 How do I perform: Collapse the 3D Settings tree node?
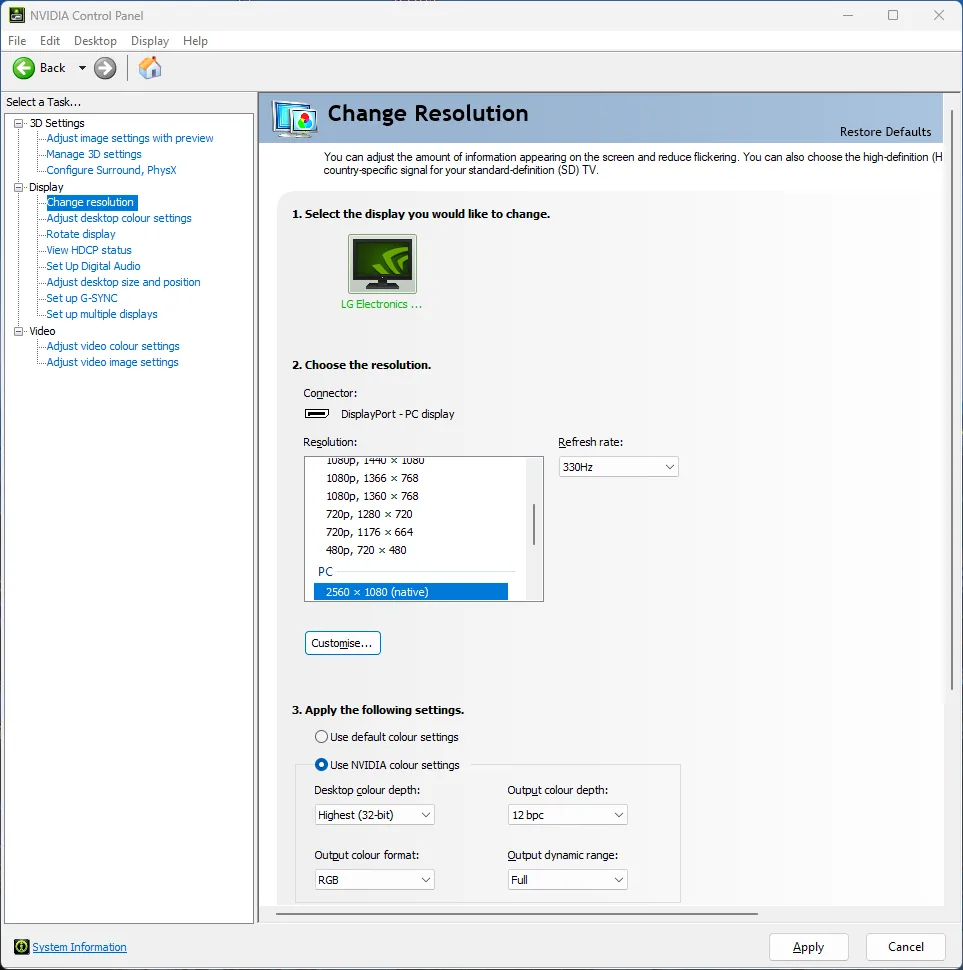point(18,123)
